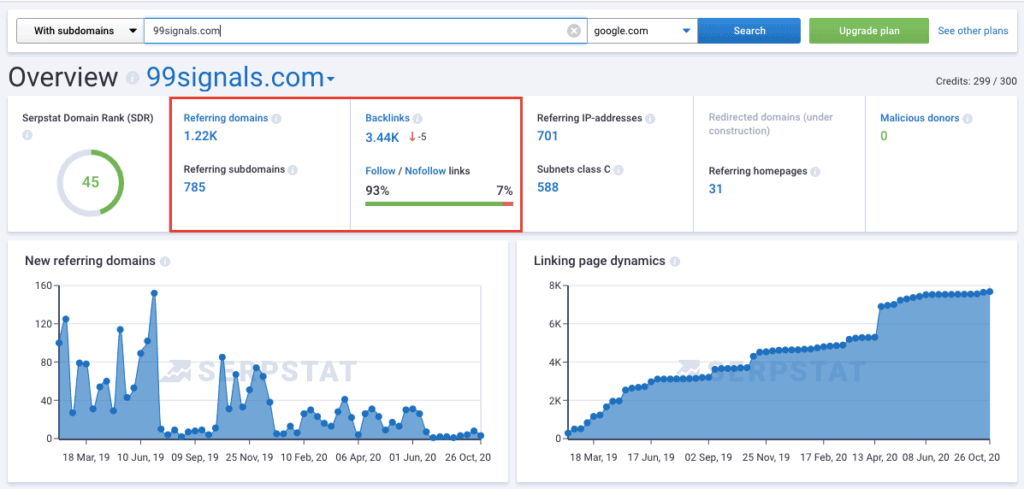This screenshot has height=489, width=1024.
Task: Click the info icon under Serpstat Domain Rank
Action: (x=27, y=135)
